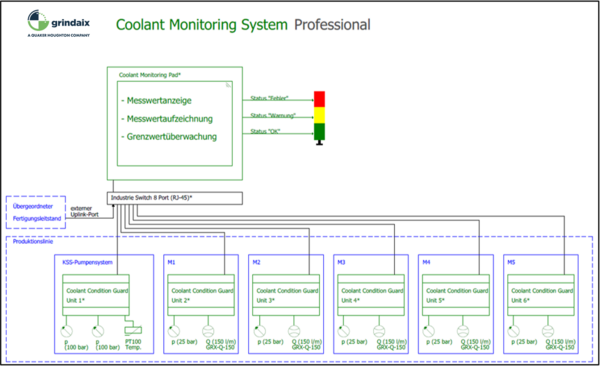This screenshot has width=600, height=366.
Task: Pick the flow sensor symbol in M3
Action: 379,331
